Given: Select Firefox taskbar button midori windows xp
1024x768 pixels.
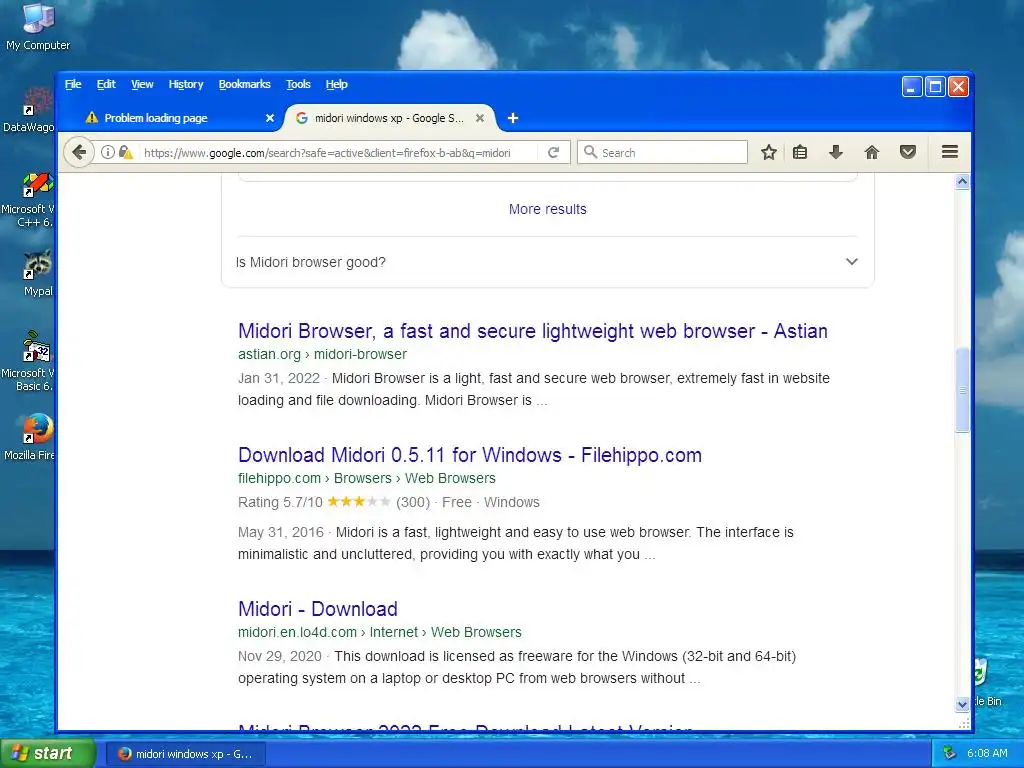Looking at the screenshot, I should (185, 754).
